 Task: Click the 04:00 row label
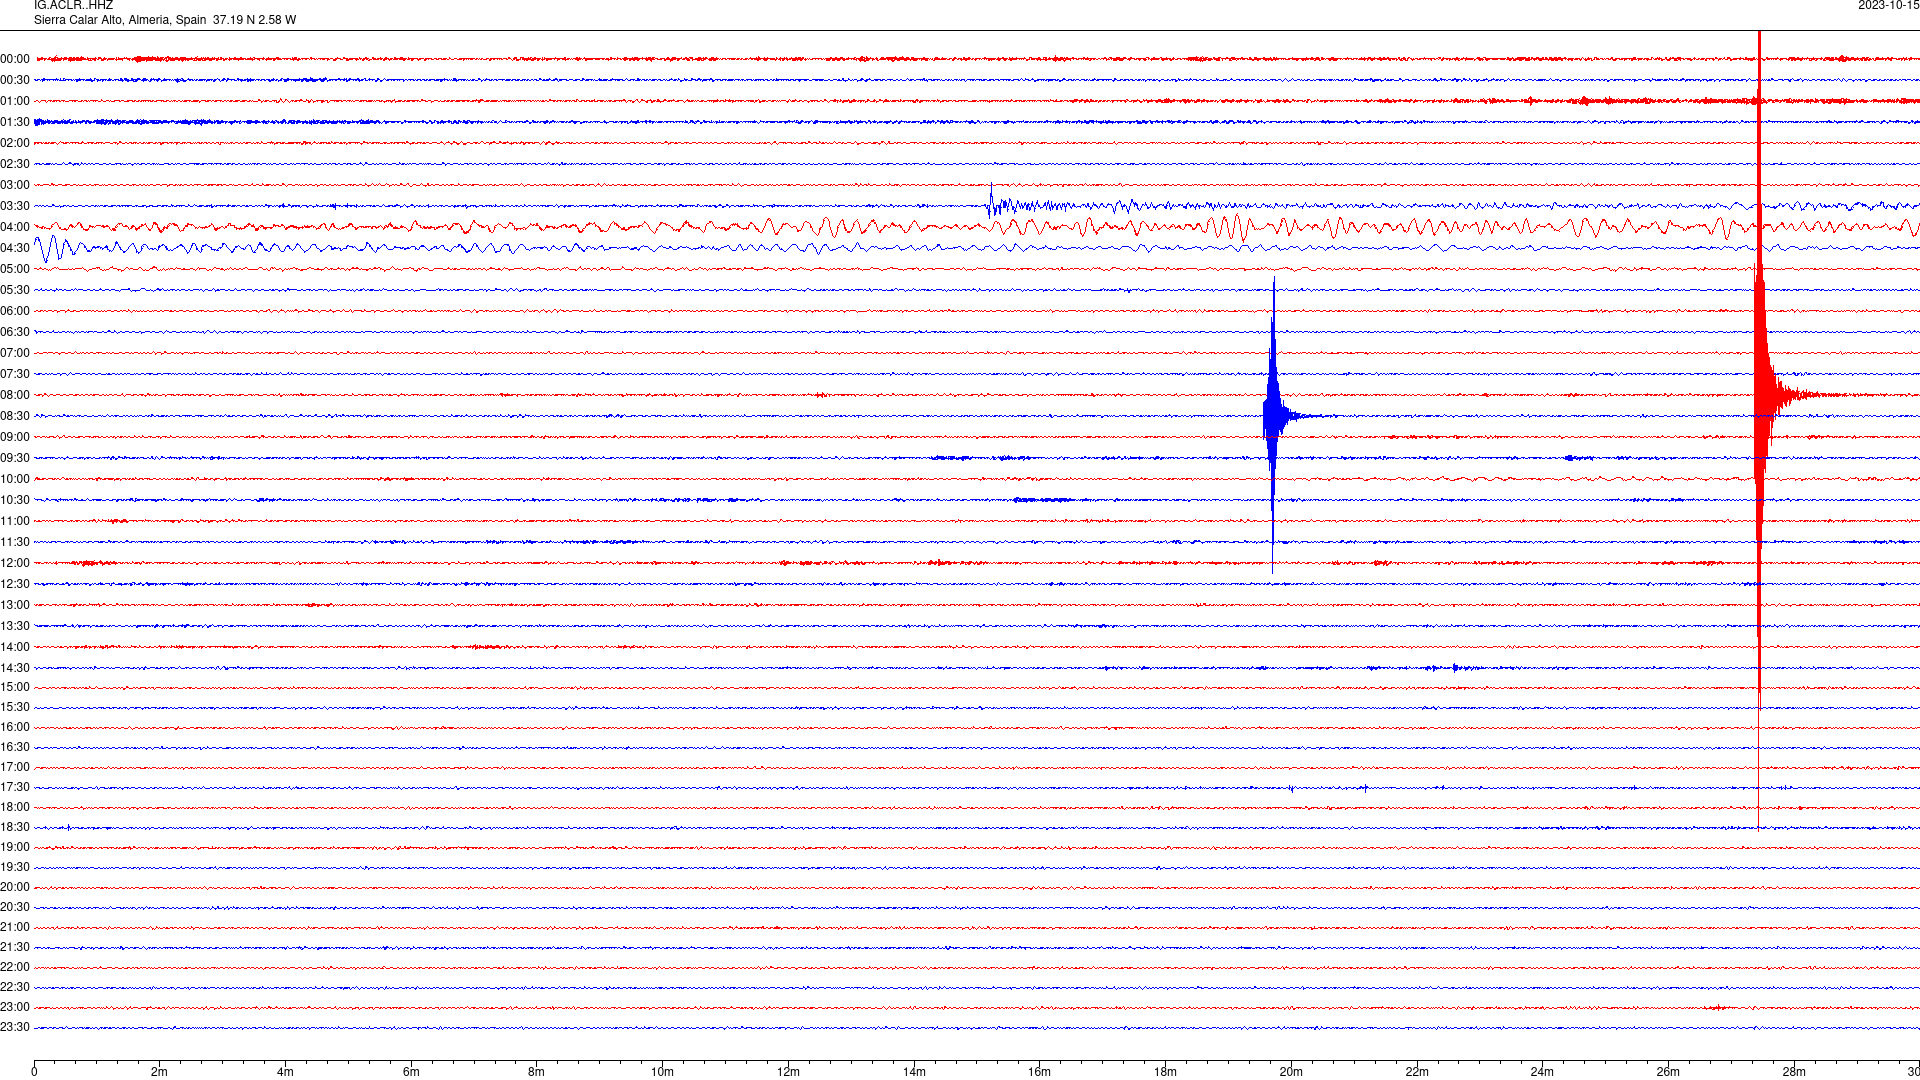click(15, 227)
